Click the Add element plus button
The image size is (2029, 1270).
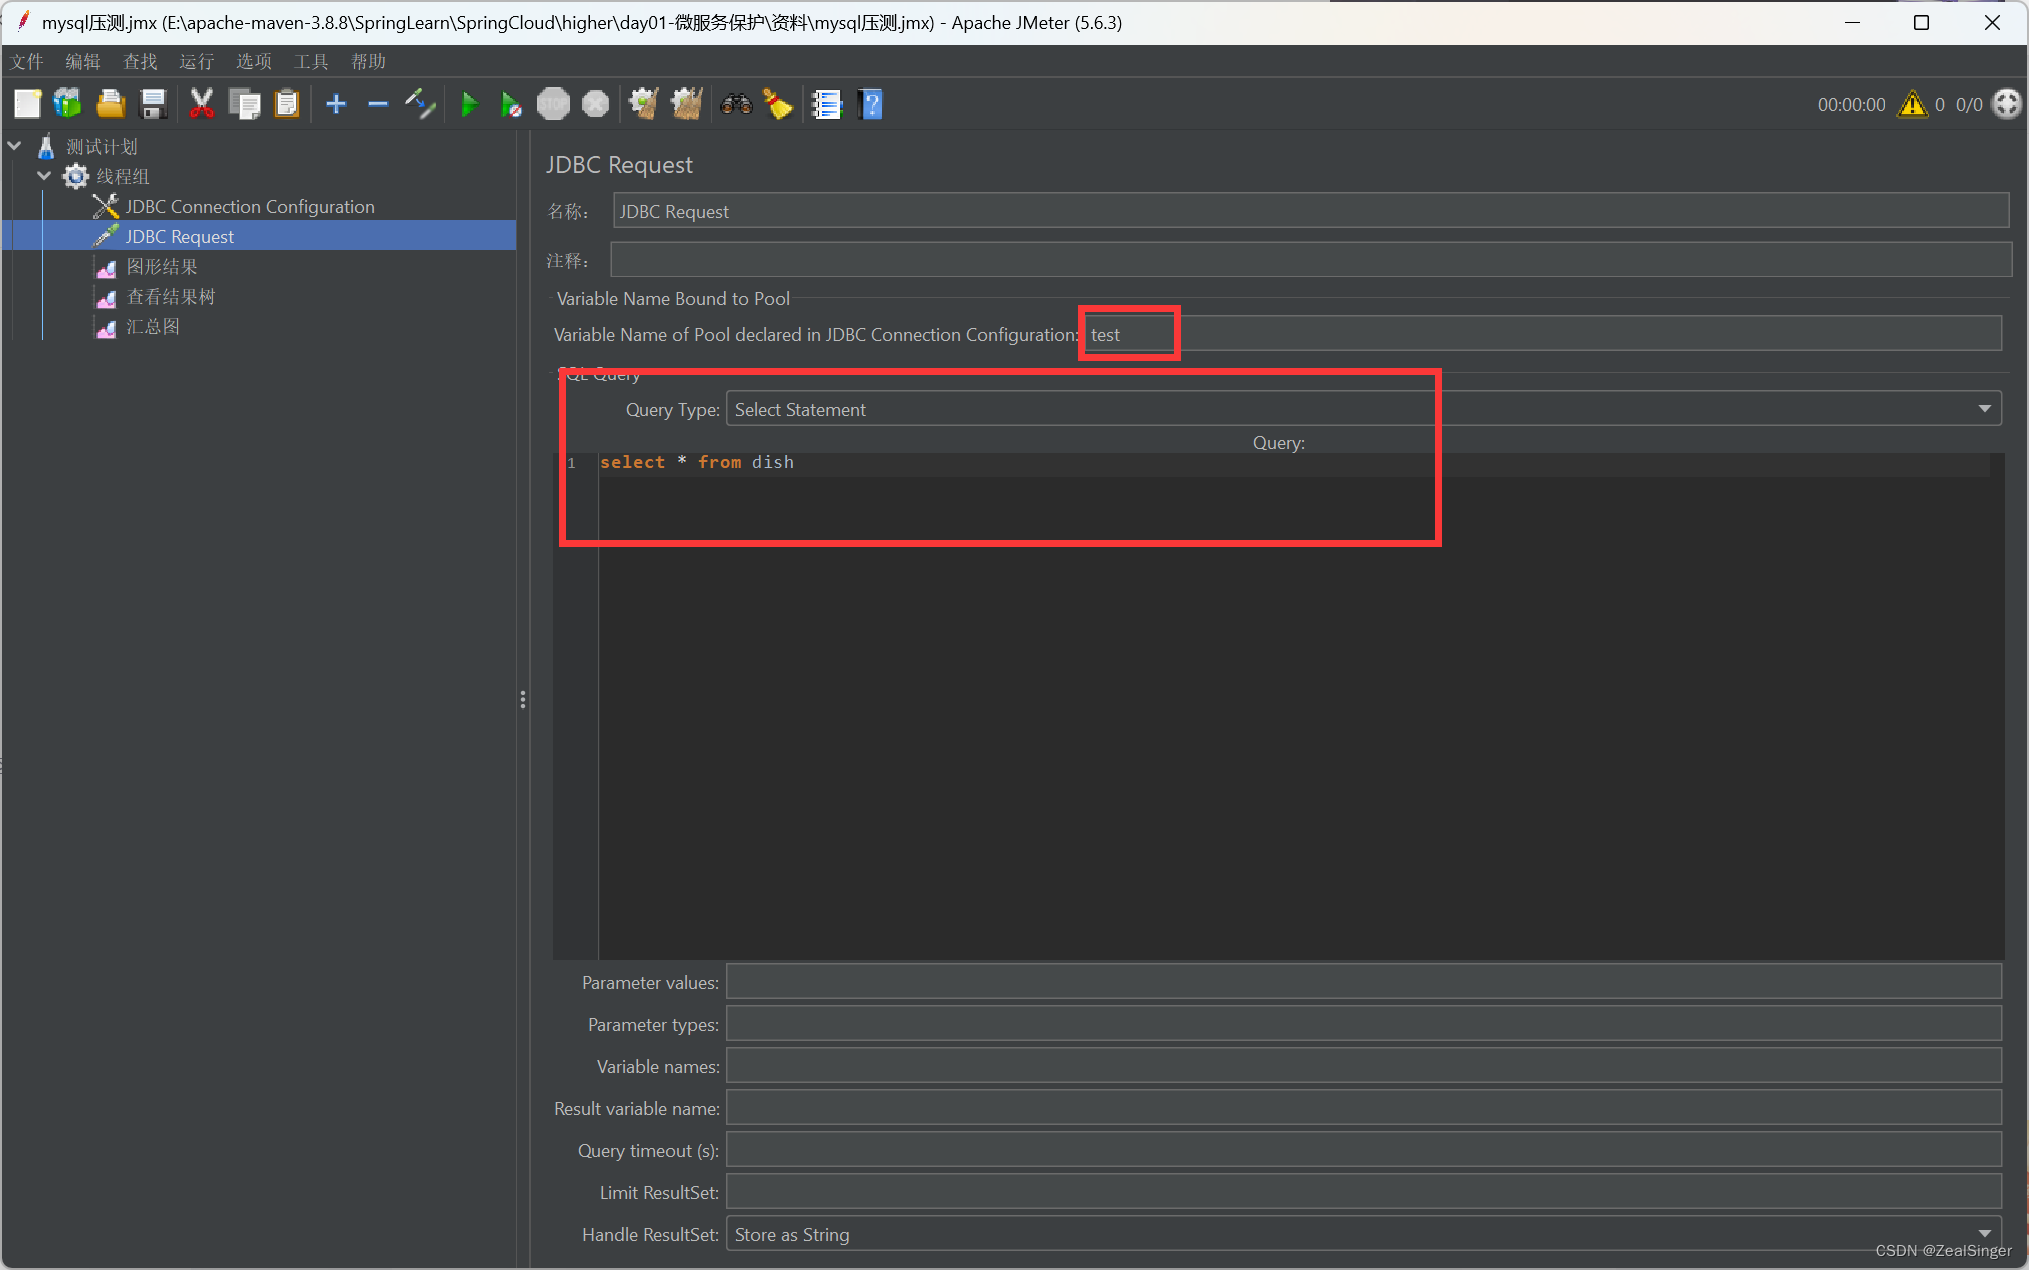point(336,104)
